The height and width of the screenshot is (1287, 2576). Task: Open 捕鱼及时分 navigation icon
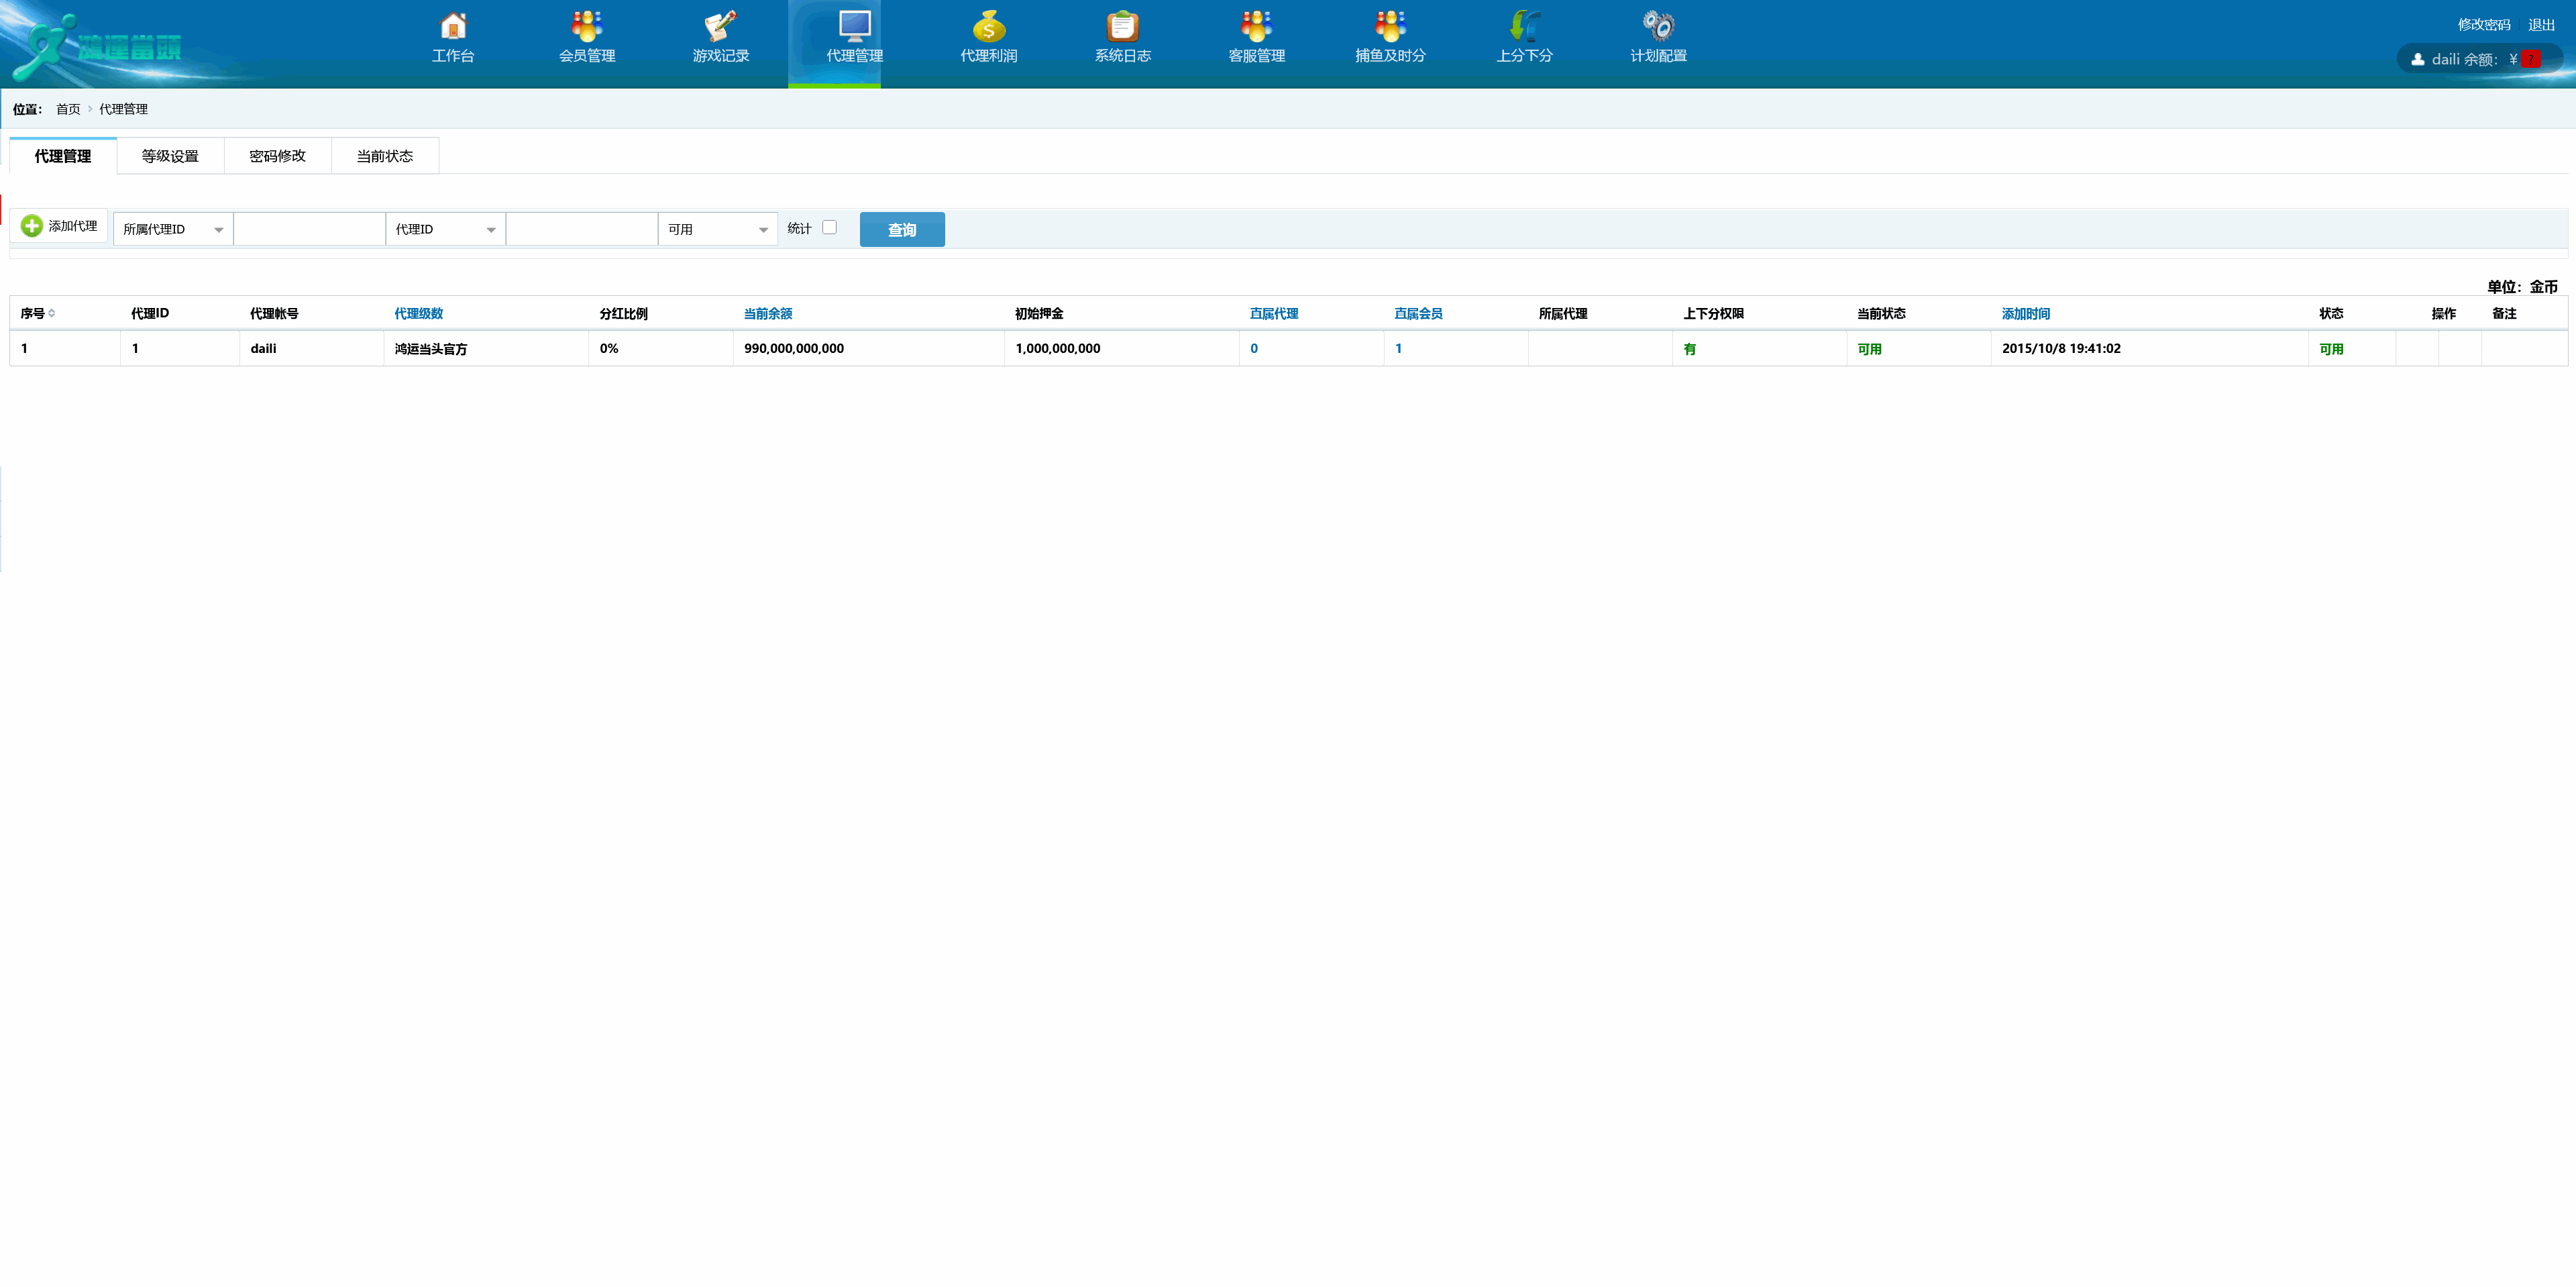[1390, 27]
